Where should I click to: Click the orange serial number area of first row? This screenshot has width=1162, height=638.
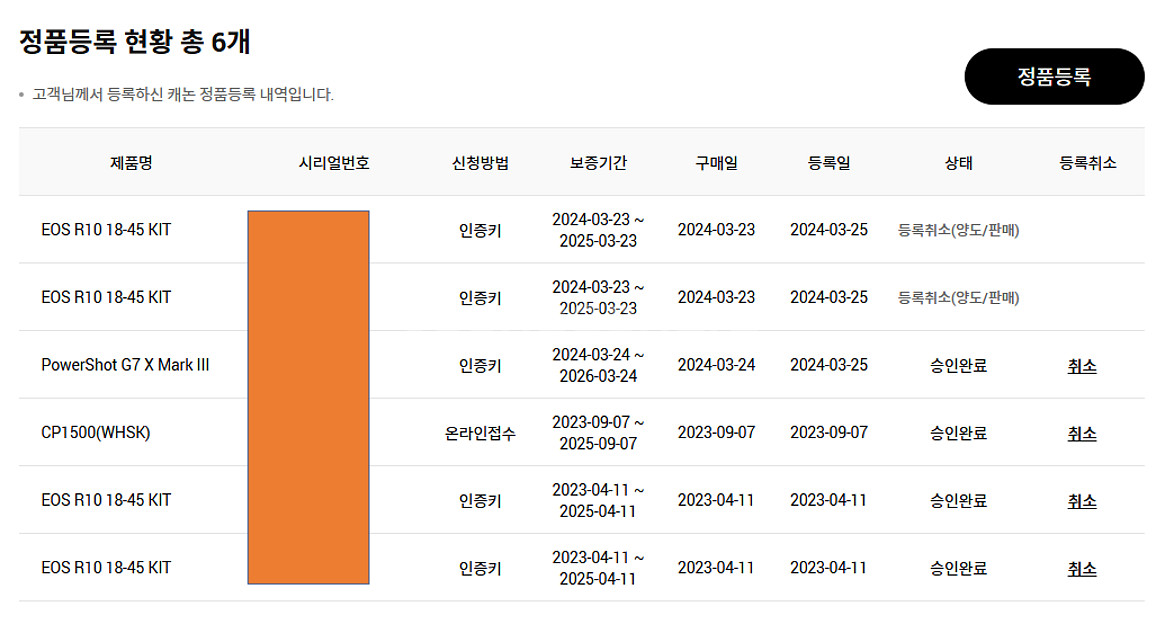pyautogui.click(x=306, y=230)
